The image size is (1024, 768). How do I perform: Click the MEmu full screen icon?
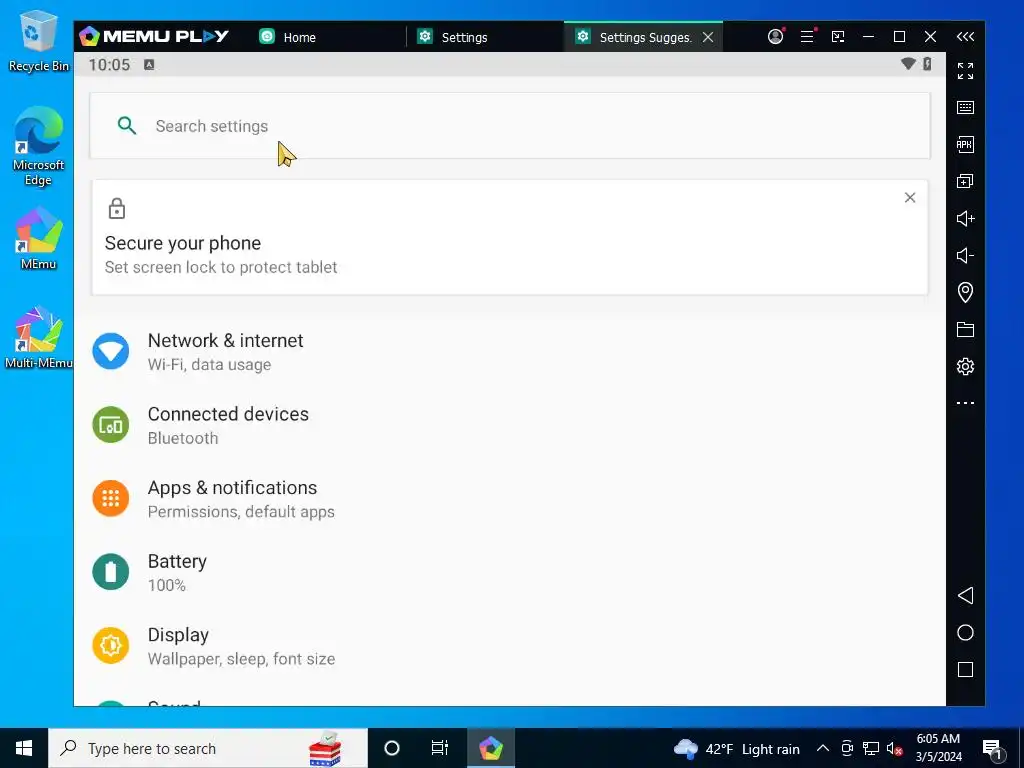pyautogui.click(x=965, y=71)
